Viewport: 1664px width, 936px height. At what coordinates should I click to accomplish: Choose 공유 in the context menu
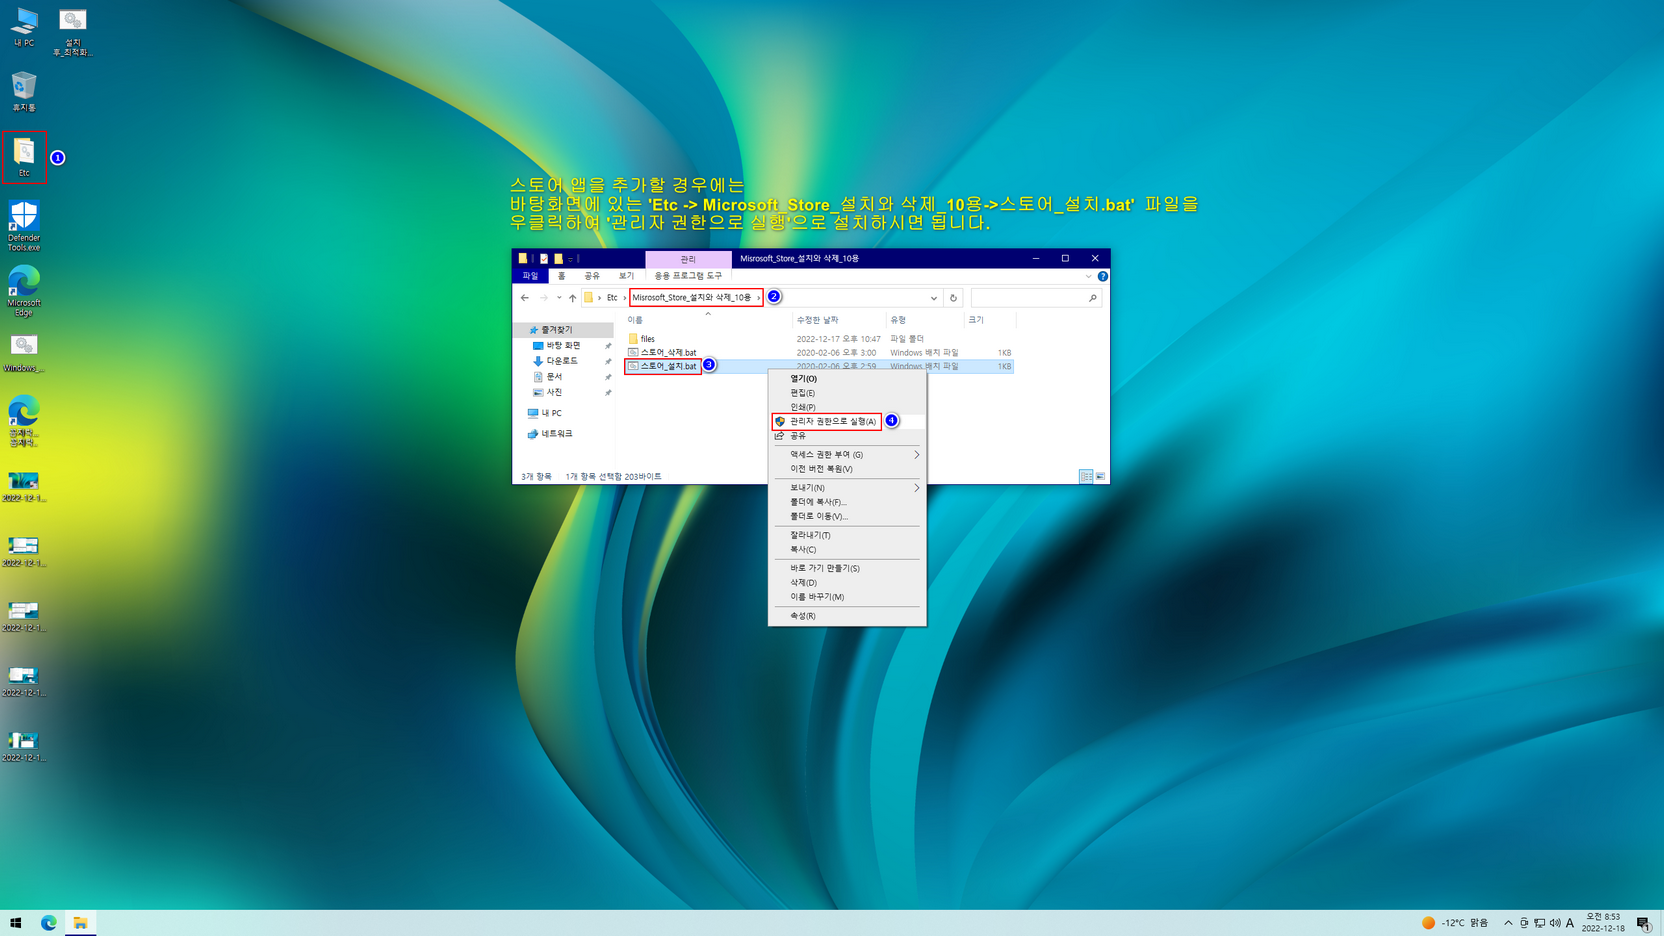[x=847, y=436]
